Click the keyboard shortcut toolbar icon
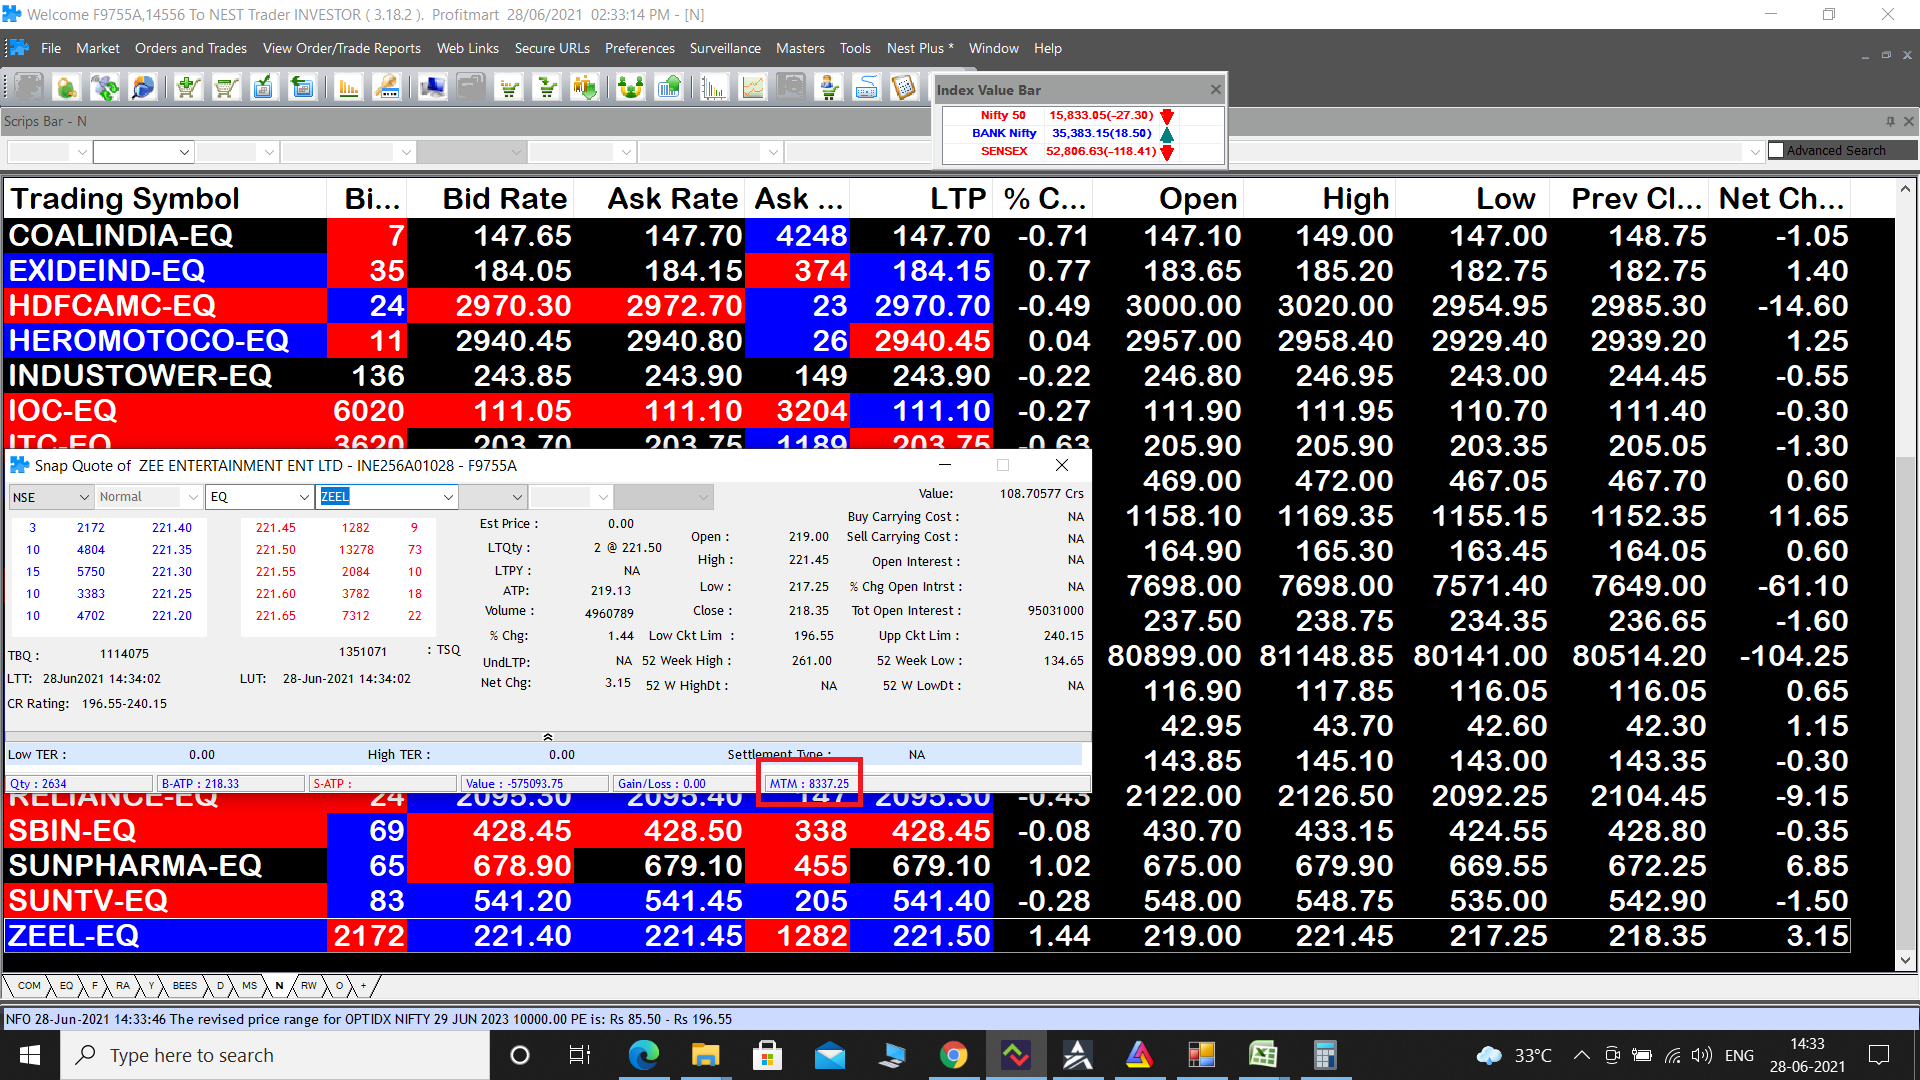 click(x=867, y=88)
